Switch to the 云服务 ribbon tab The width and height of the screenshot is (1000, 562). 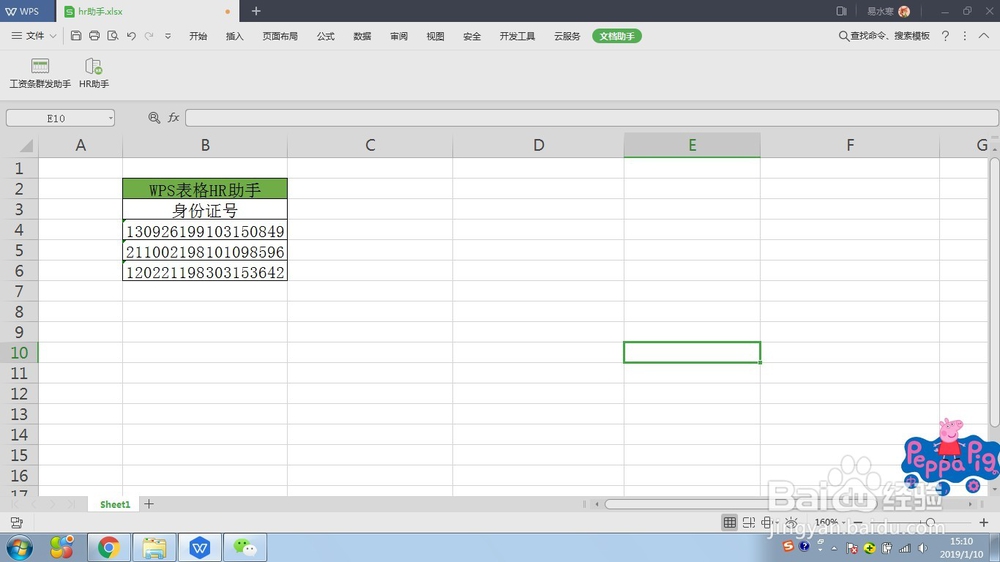(x=567, y=36)
